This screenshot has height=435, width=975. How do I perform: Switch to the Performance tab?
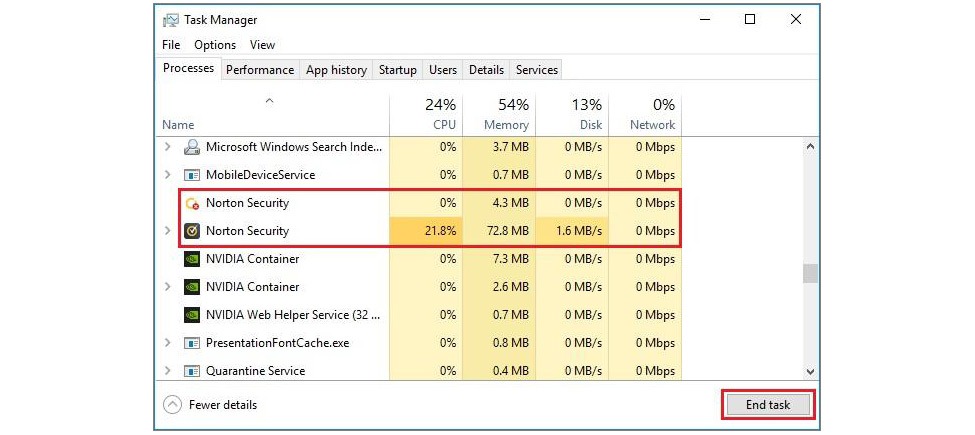[x=260, y=70]
